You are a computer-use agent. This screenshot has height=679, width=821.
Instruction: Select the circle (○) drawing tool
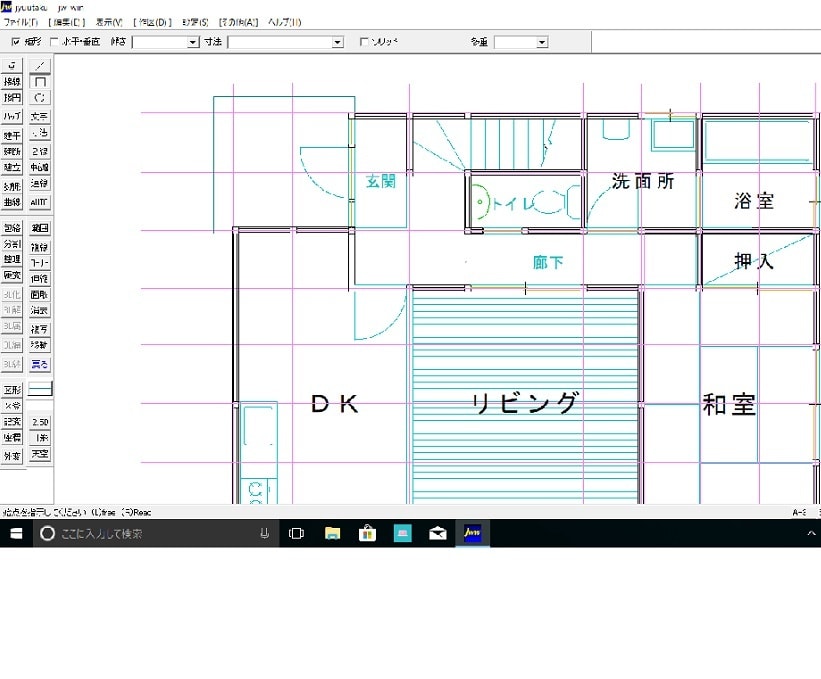pyautogui.click(x=40, y=98)
